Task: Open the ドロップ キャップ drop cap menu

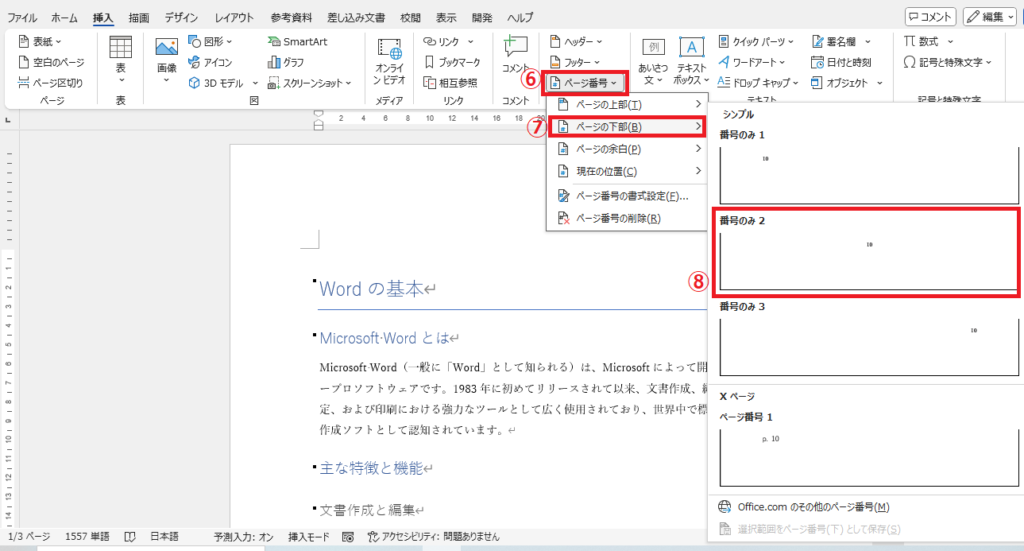Action: click(x=758, y=83)
